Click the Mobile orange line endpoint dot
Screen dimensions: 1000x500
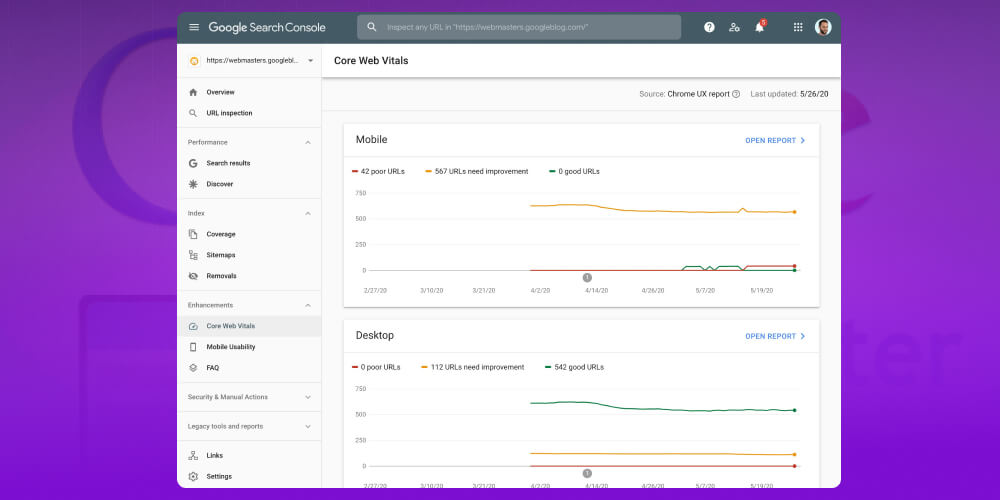(795, 212)
